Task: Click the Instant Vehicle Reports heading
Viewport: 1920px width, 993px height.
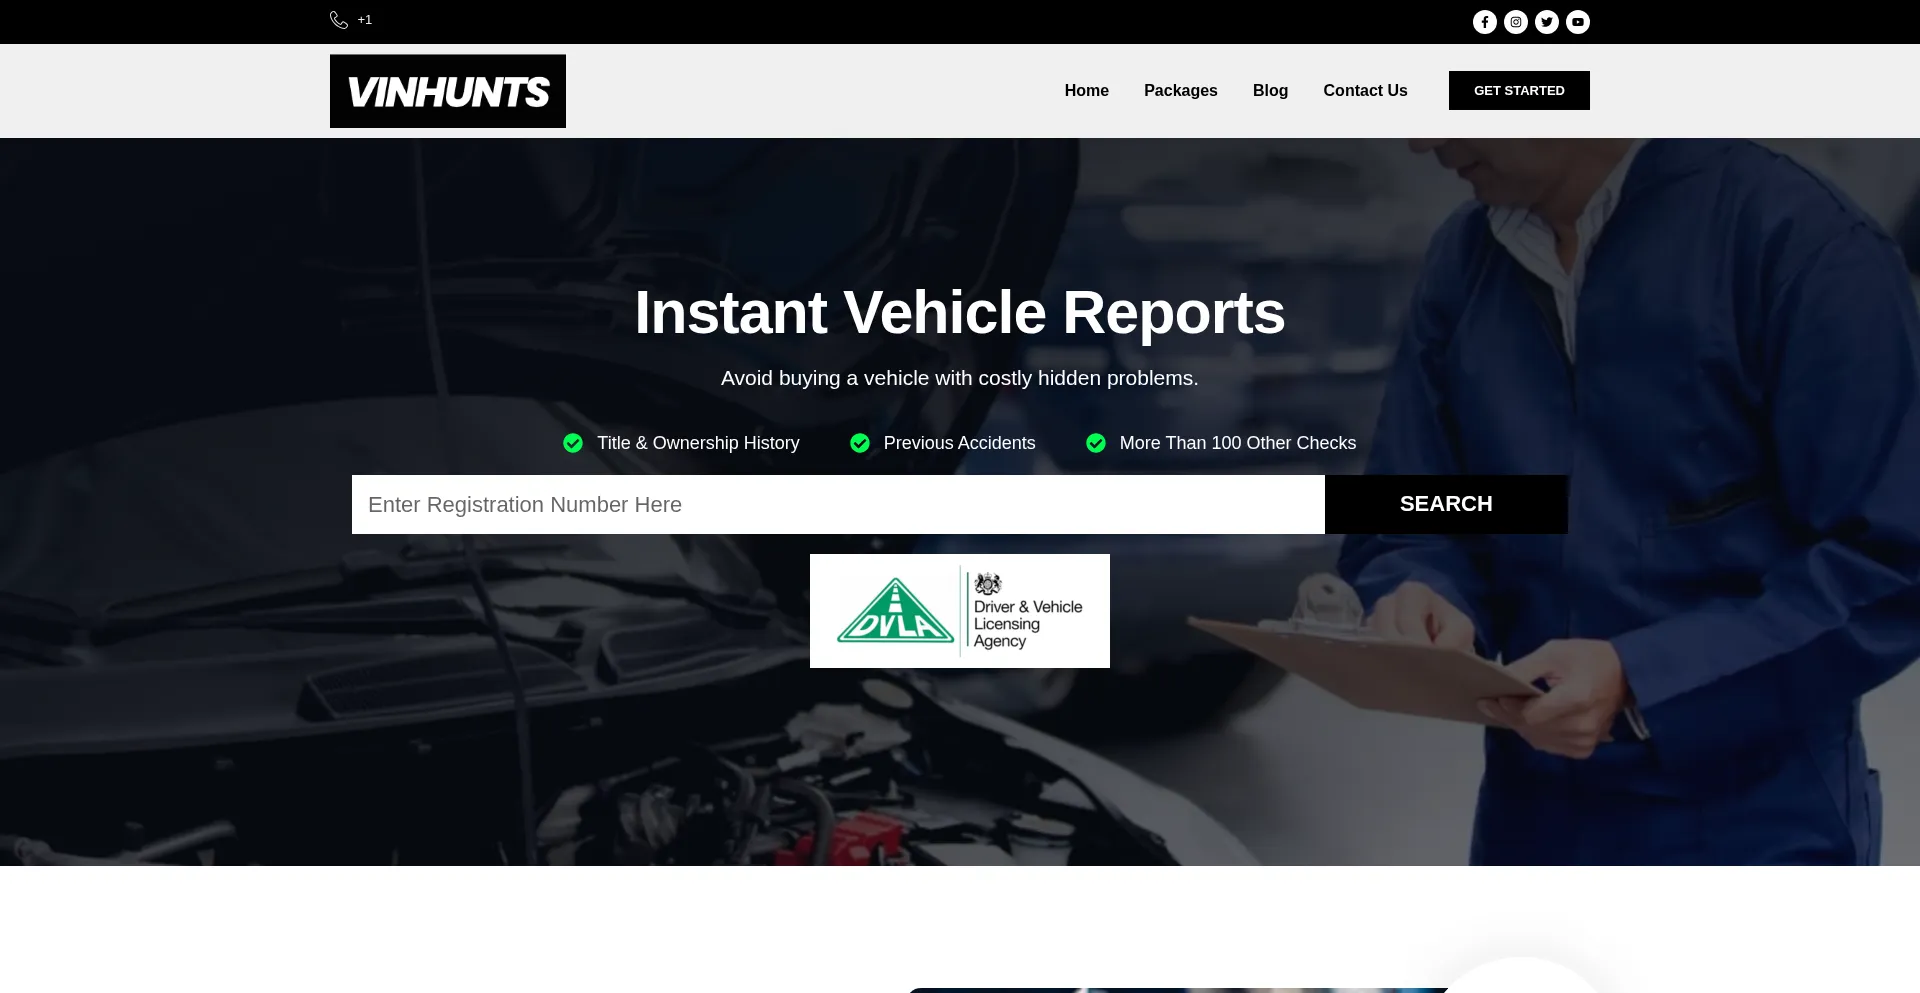Action: (x=959, y=312)
